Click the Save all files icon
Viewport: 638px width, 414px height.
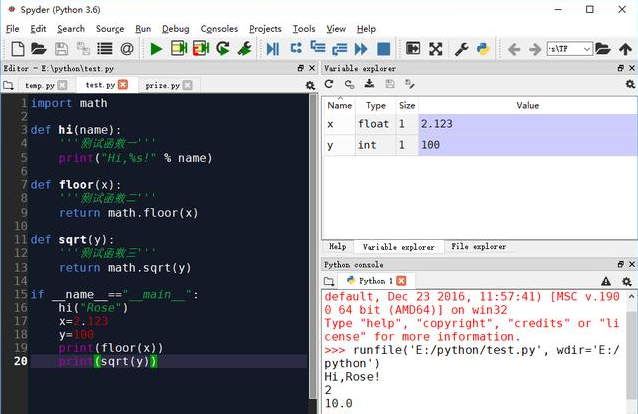pyautogui.click(x=83, y=49)
